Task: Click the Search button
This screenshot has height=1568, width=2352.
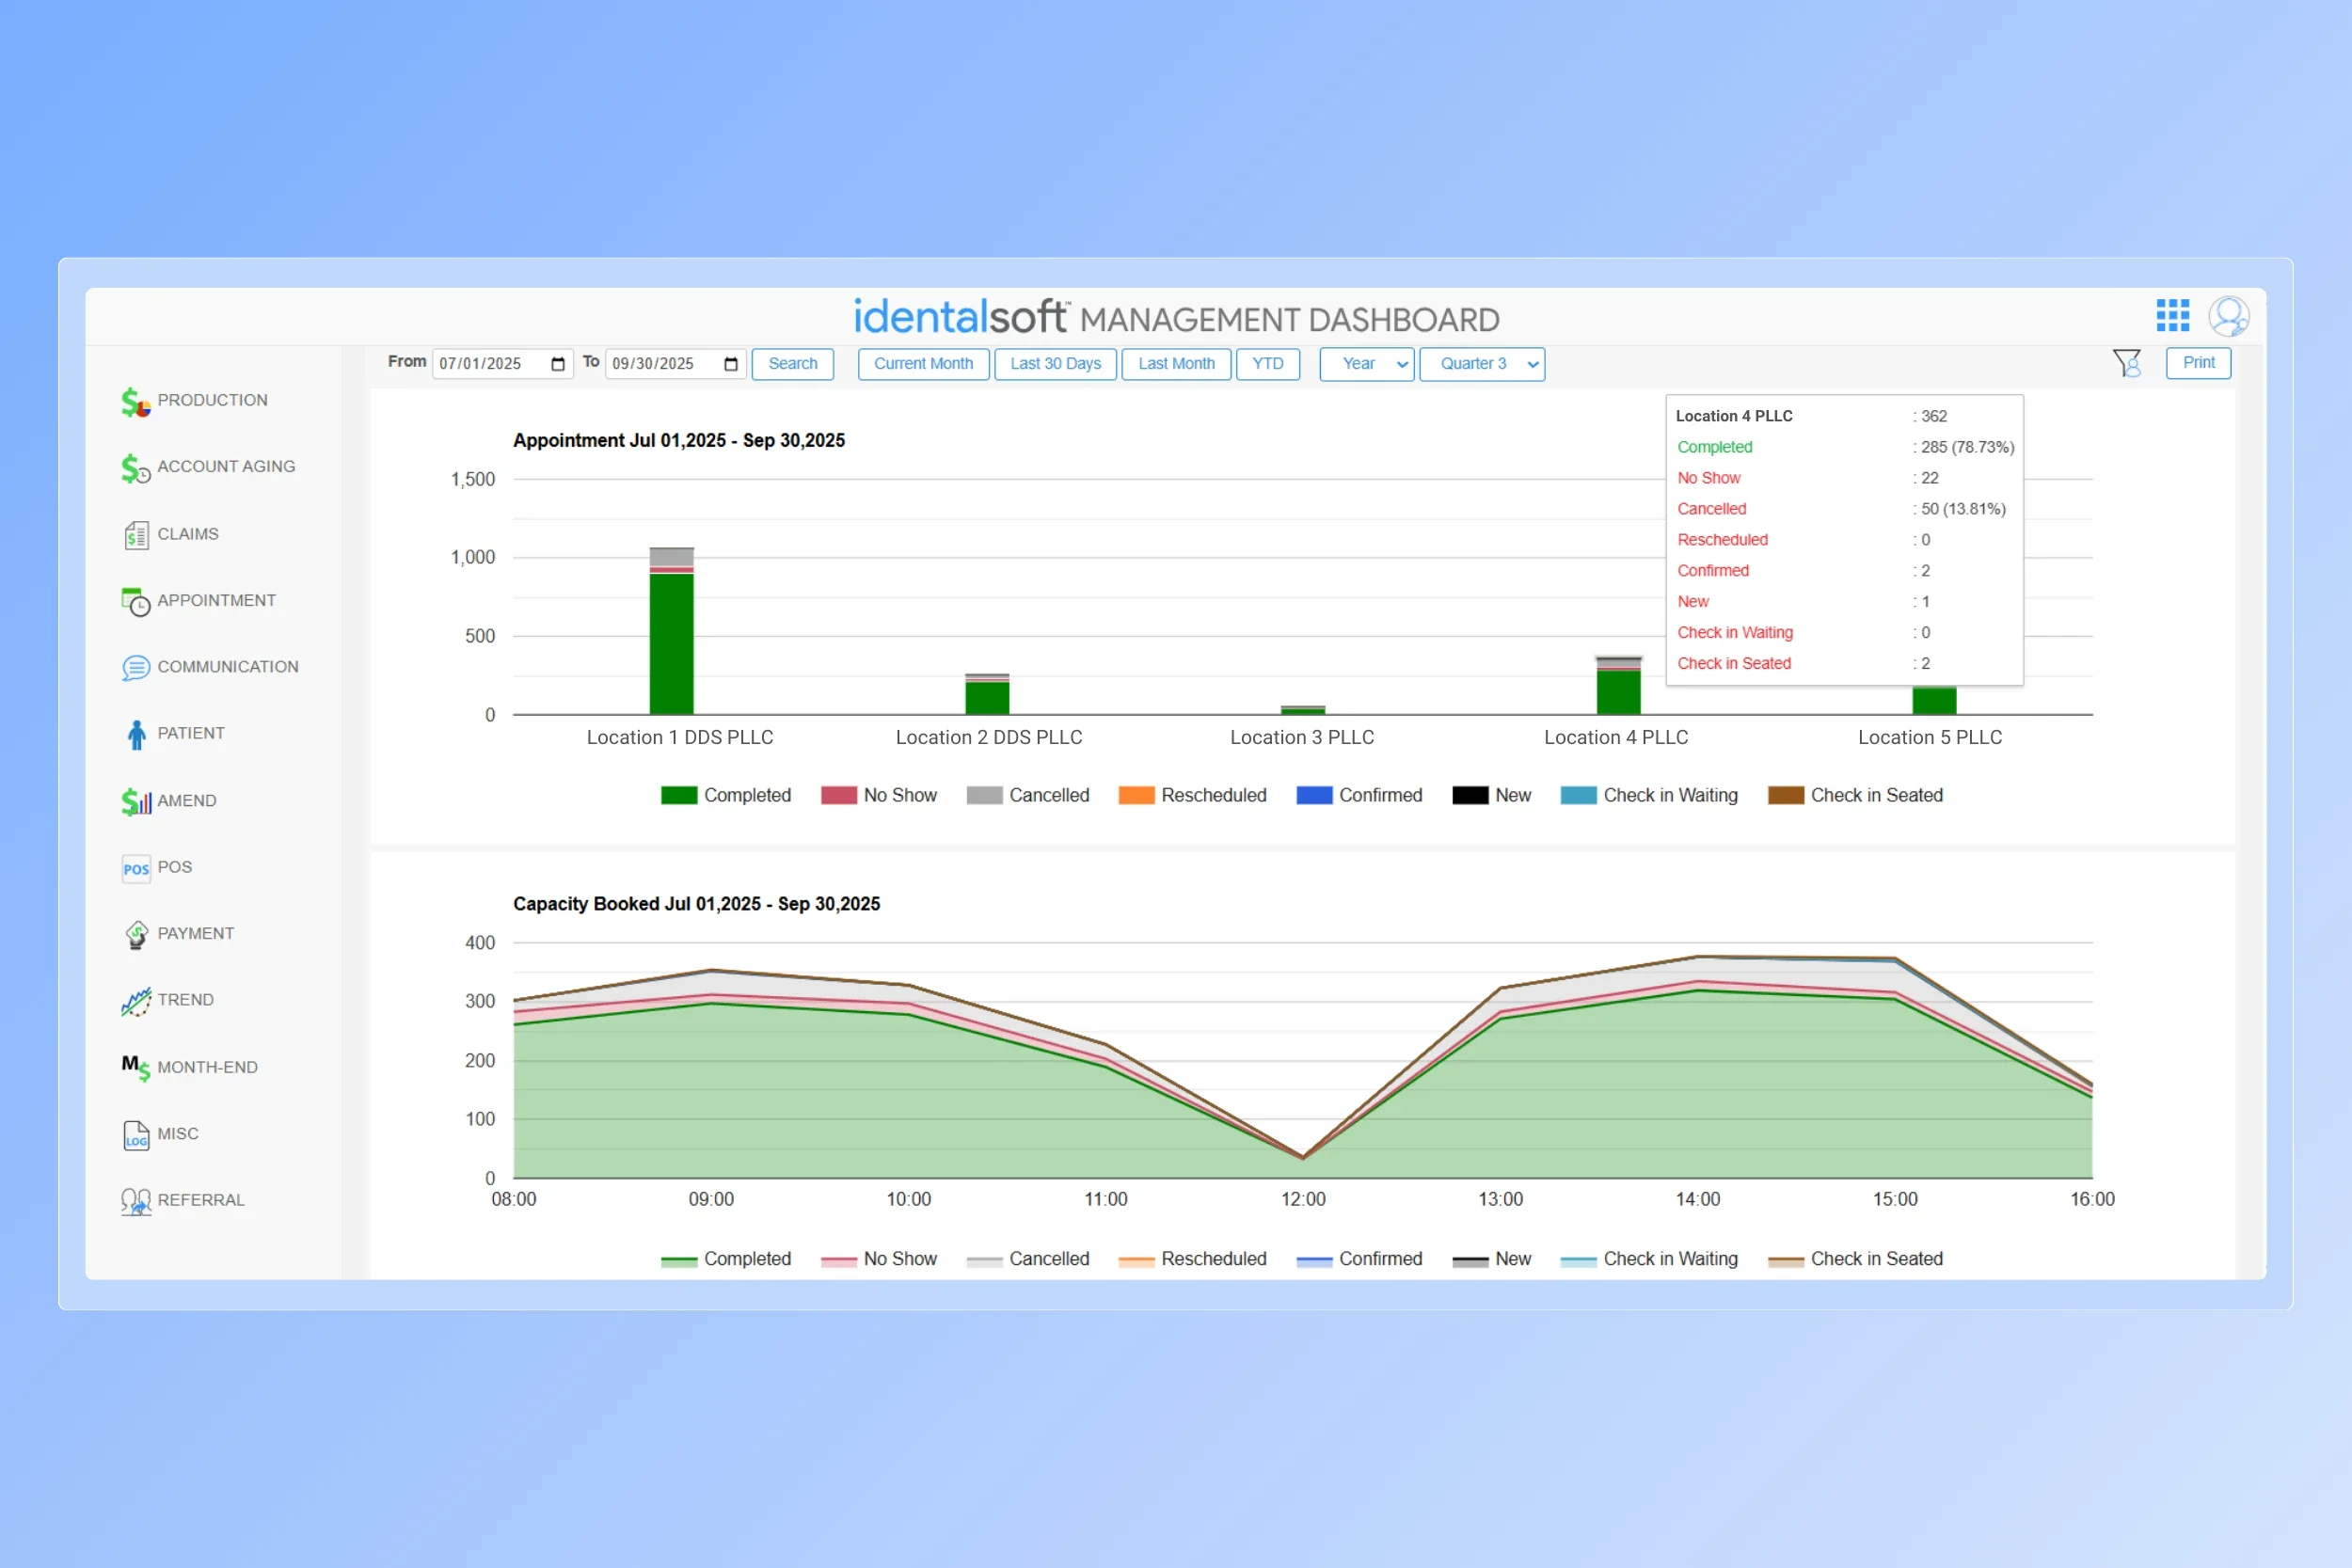Action: tap(792, 364)
